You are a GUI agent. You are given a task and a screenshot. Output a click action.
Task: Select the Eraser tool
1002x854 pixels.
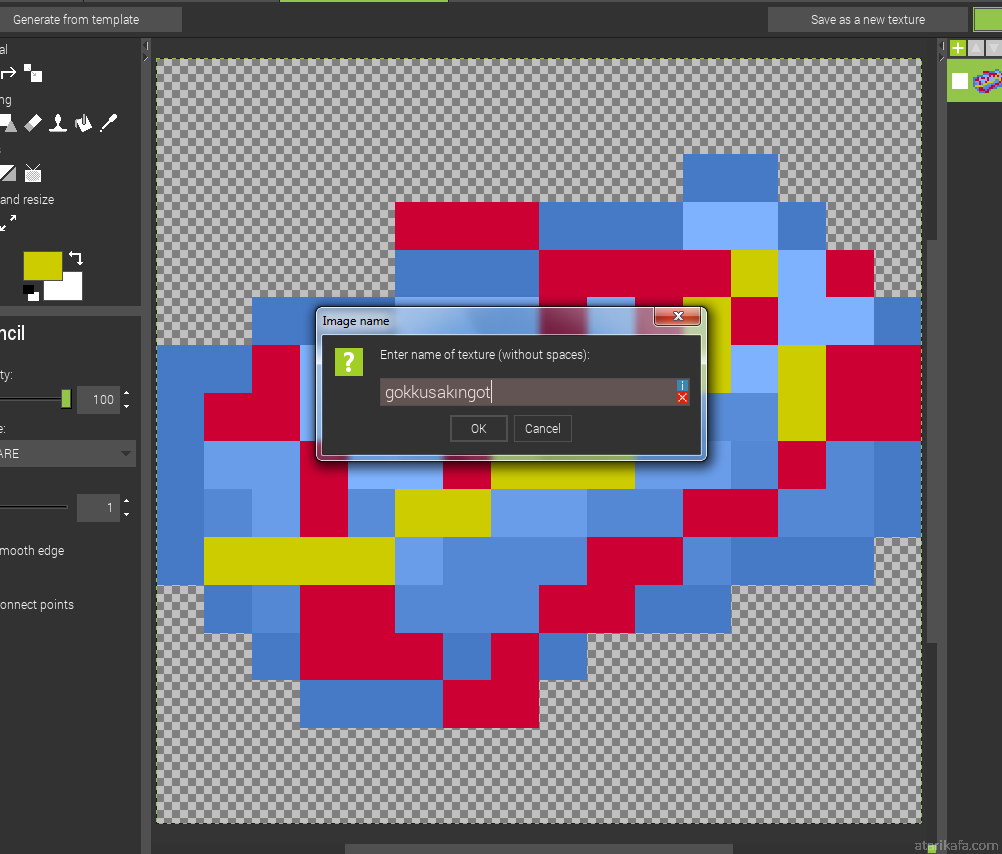33,123
